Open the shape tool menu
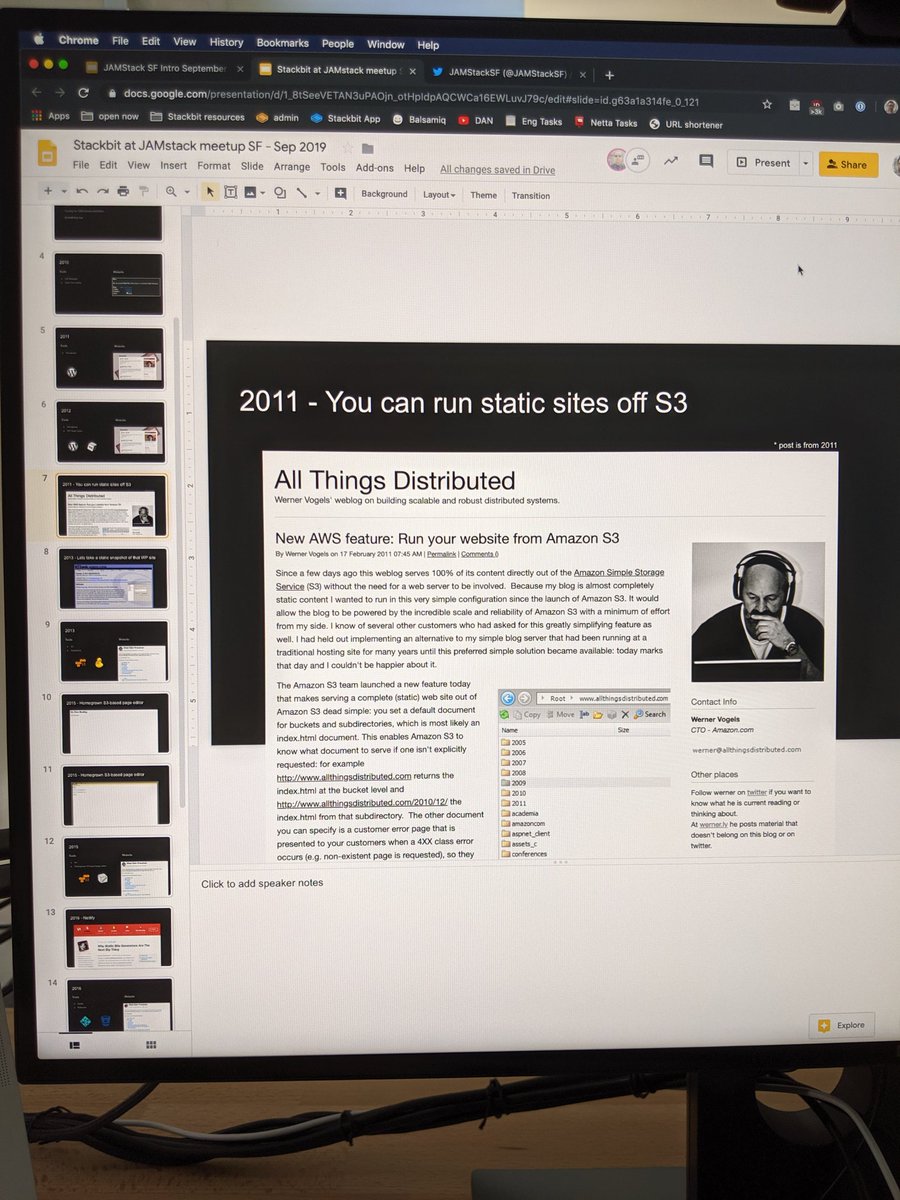This screenshot has width=900, height=1200. (x=280, y=192)
